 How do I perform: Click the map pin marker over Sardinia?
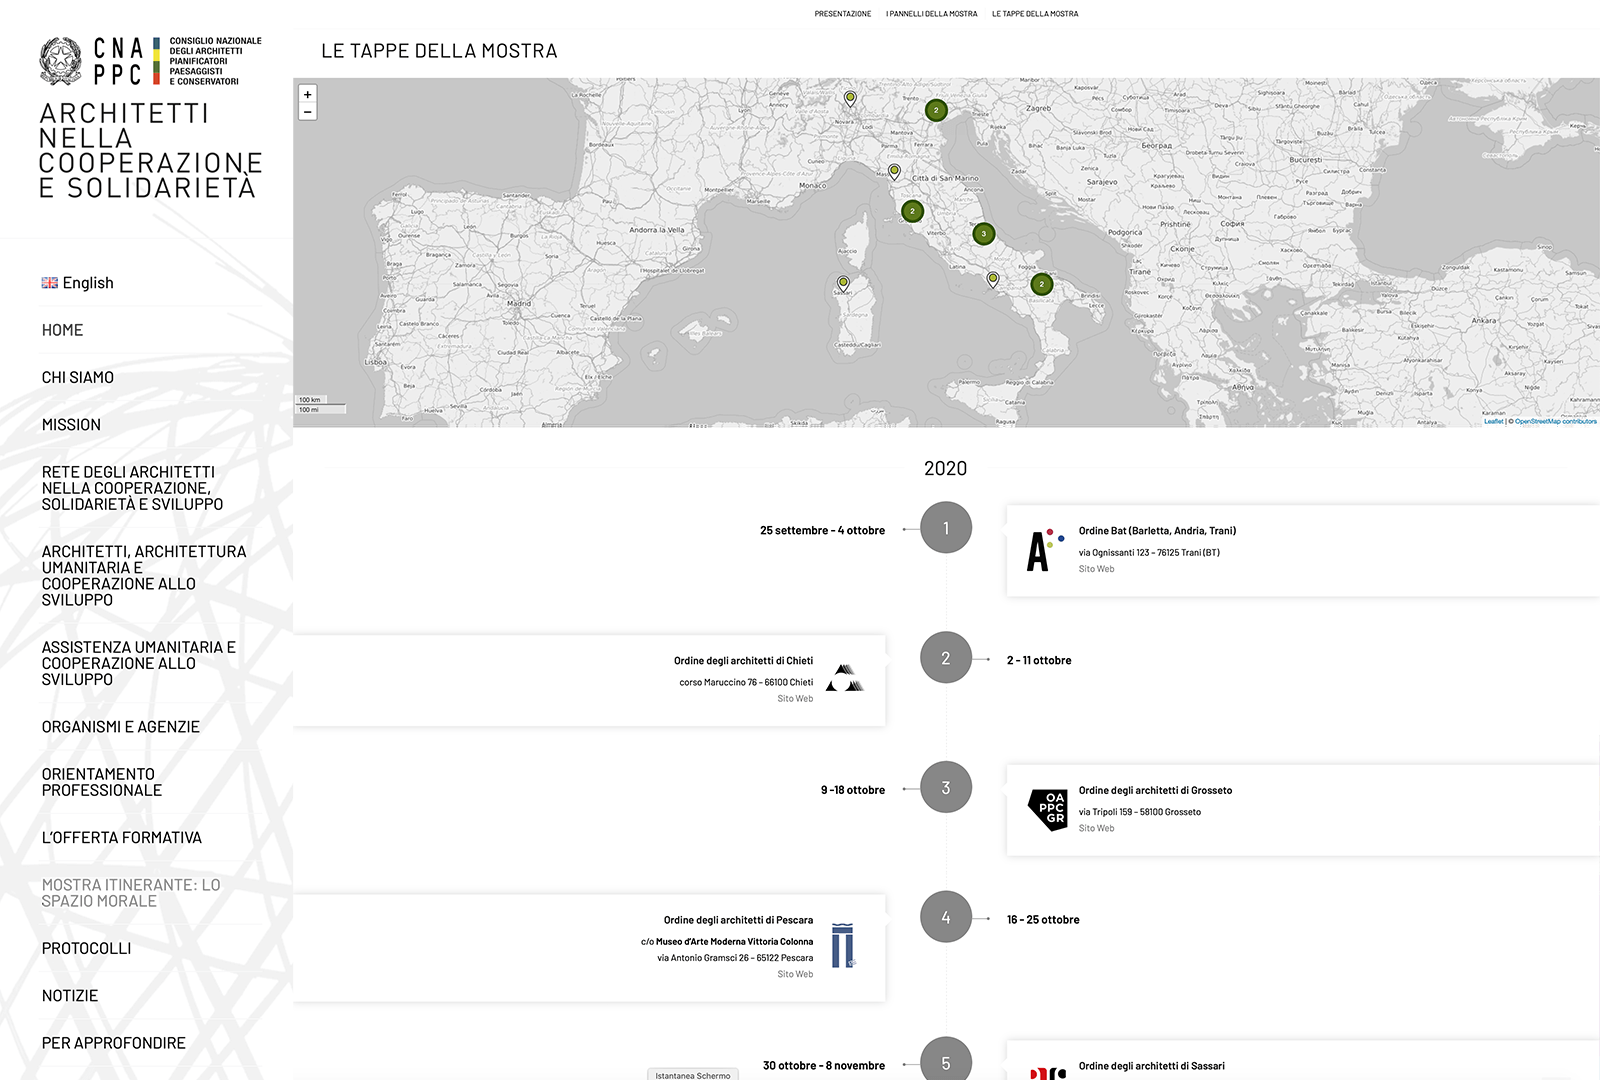click(x=843, y=283)
